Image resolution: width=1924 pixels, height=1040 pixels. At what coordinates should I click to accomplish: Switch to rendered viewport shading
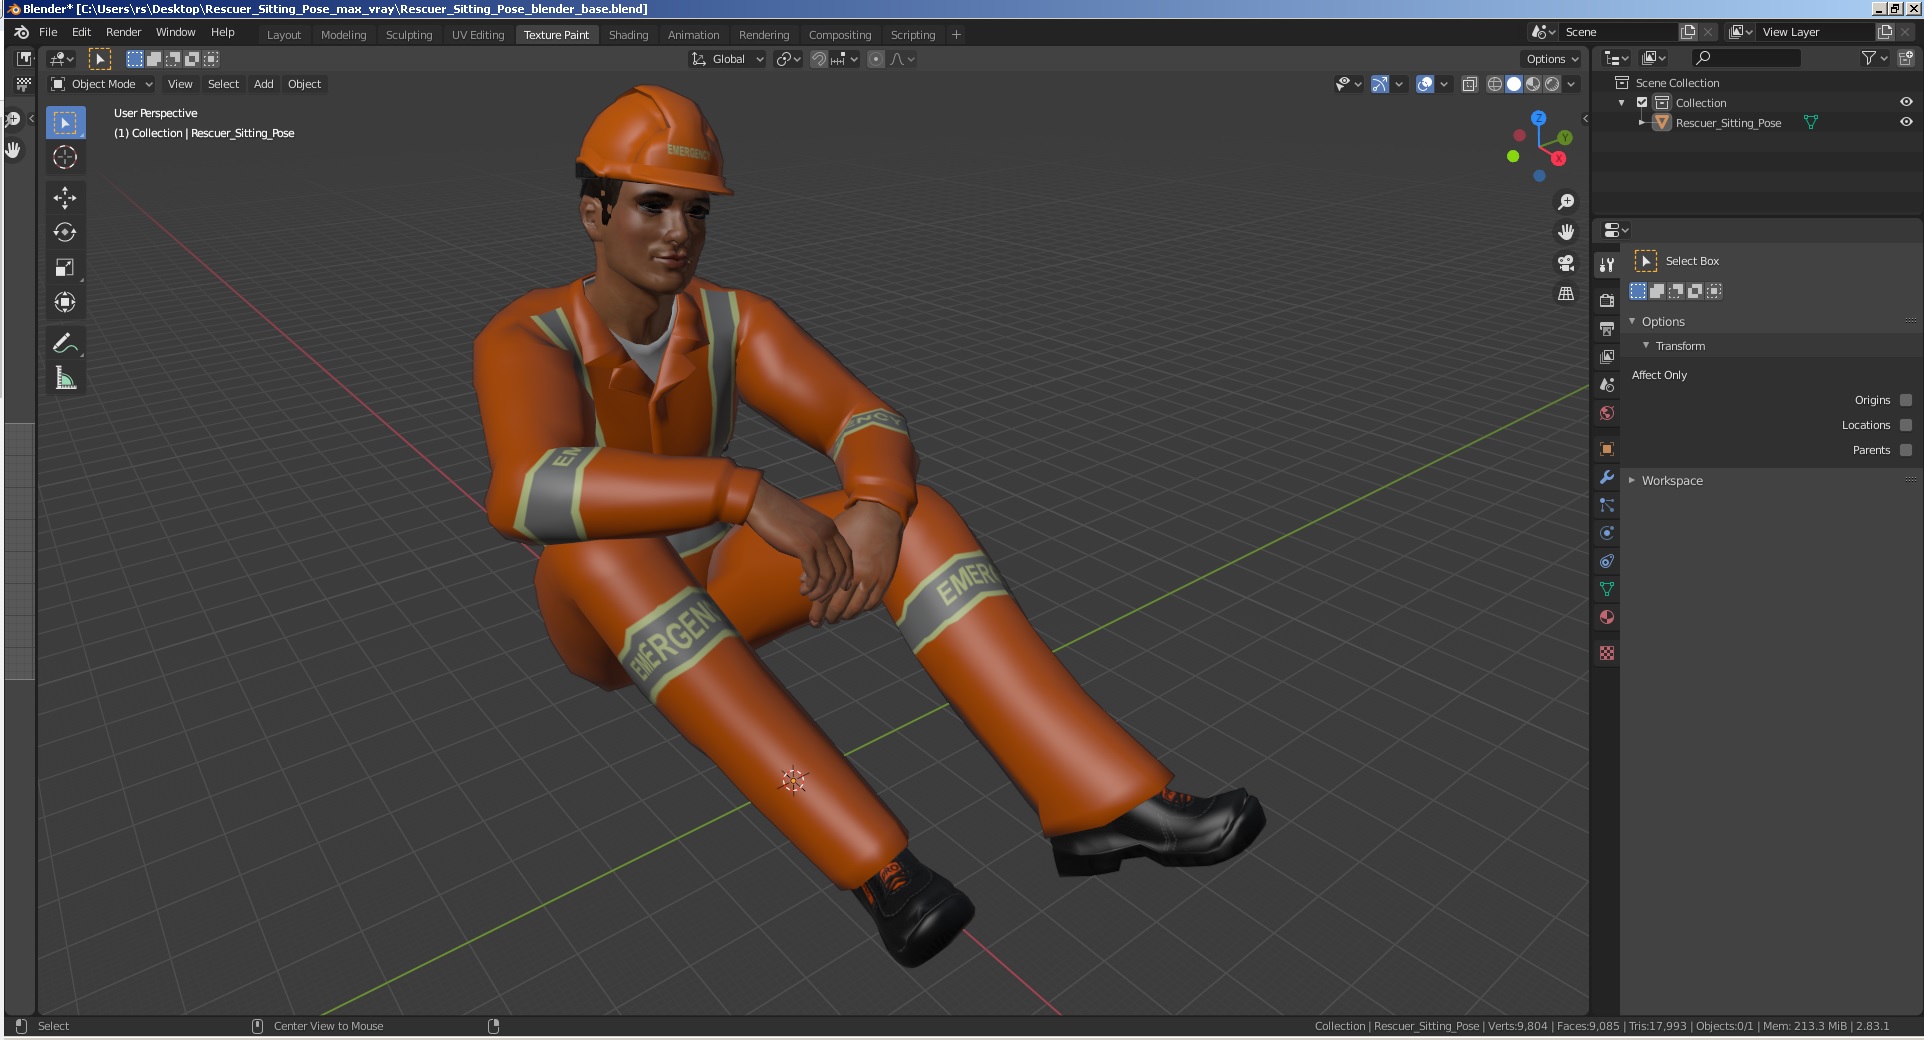click(1552, 84)
